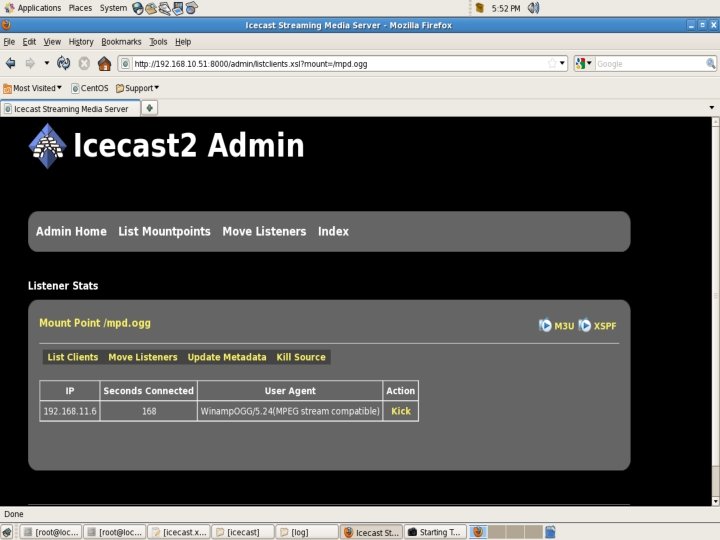Image resolution: width=720 pixels, height=540 pixels.
Task: Open the Help menu
Action: 183,42
